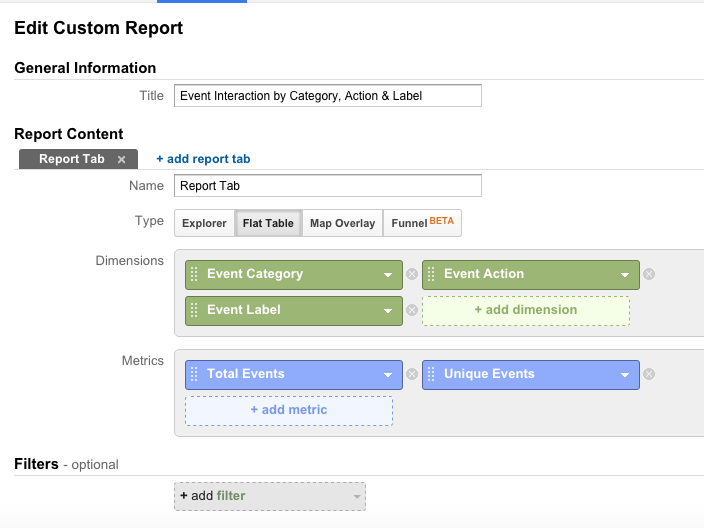Open the add filter dropdown
The width and height of the screenshot is (704, 528).
coord(270,496)
